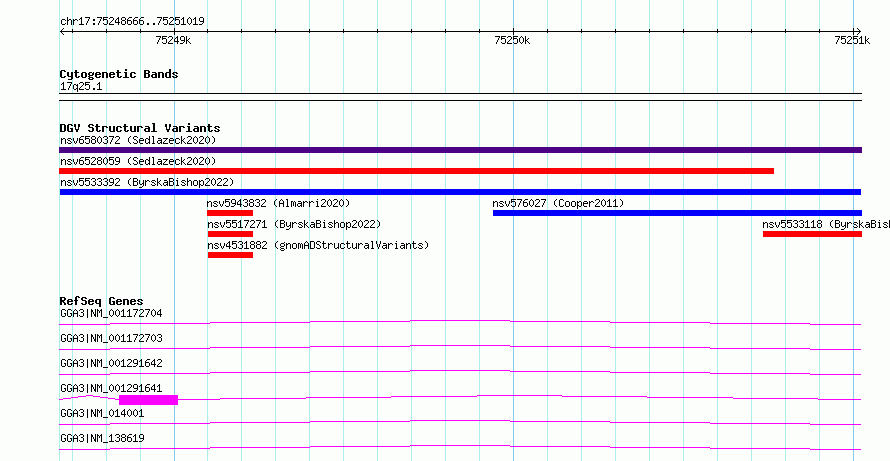
Task: Click the 17q25.1 cytogenetic band bar
Action: (460, 97)
